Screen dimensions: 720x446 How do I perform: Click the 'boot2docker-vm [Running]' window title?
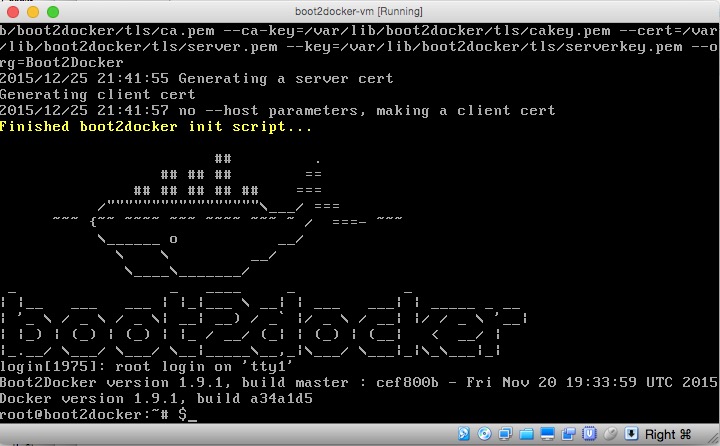pos(359,11)
